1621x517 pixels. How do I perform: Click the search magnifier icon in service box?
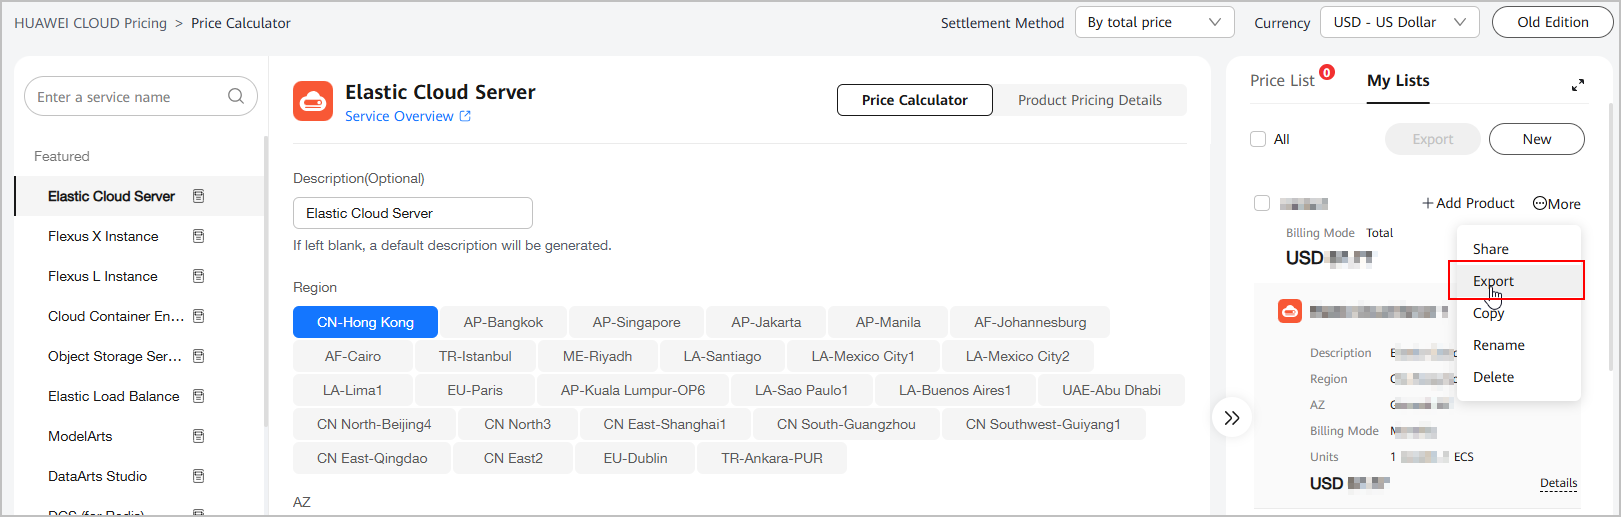(x=236, y=96)
